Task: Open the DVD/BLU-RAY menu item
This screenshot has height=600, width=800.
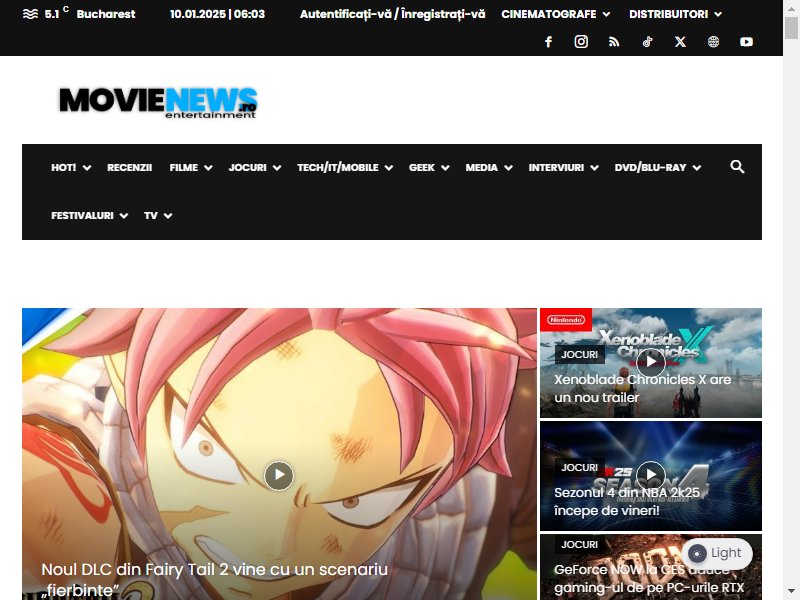Action: [651, 167]
